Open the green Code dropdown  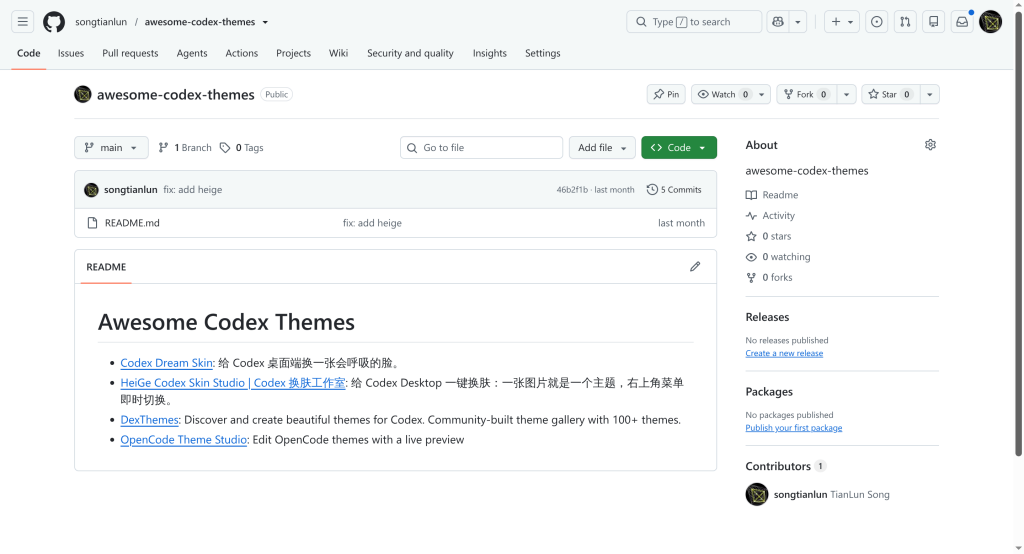[679, 148]
